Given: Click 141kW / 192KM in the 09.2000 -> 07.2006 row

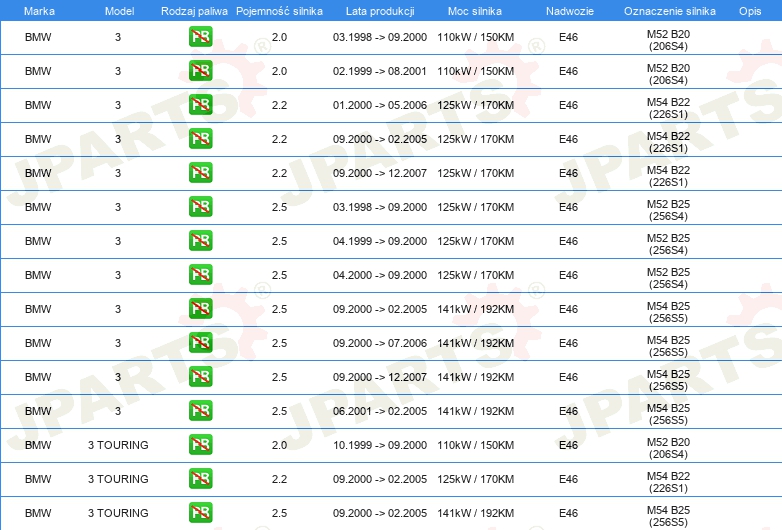Looking at the screenshot, I should pyautogui.click(x=476, y=343).
